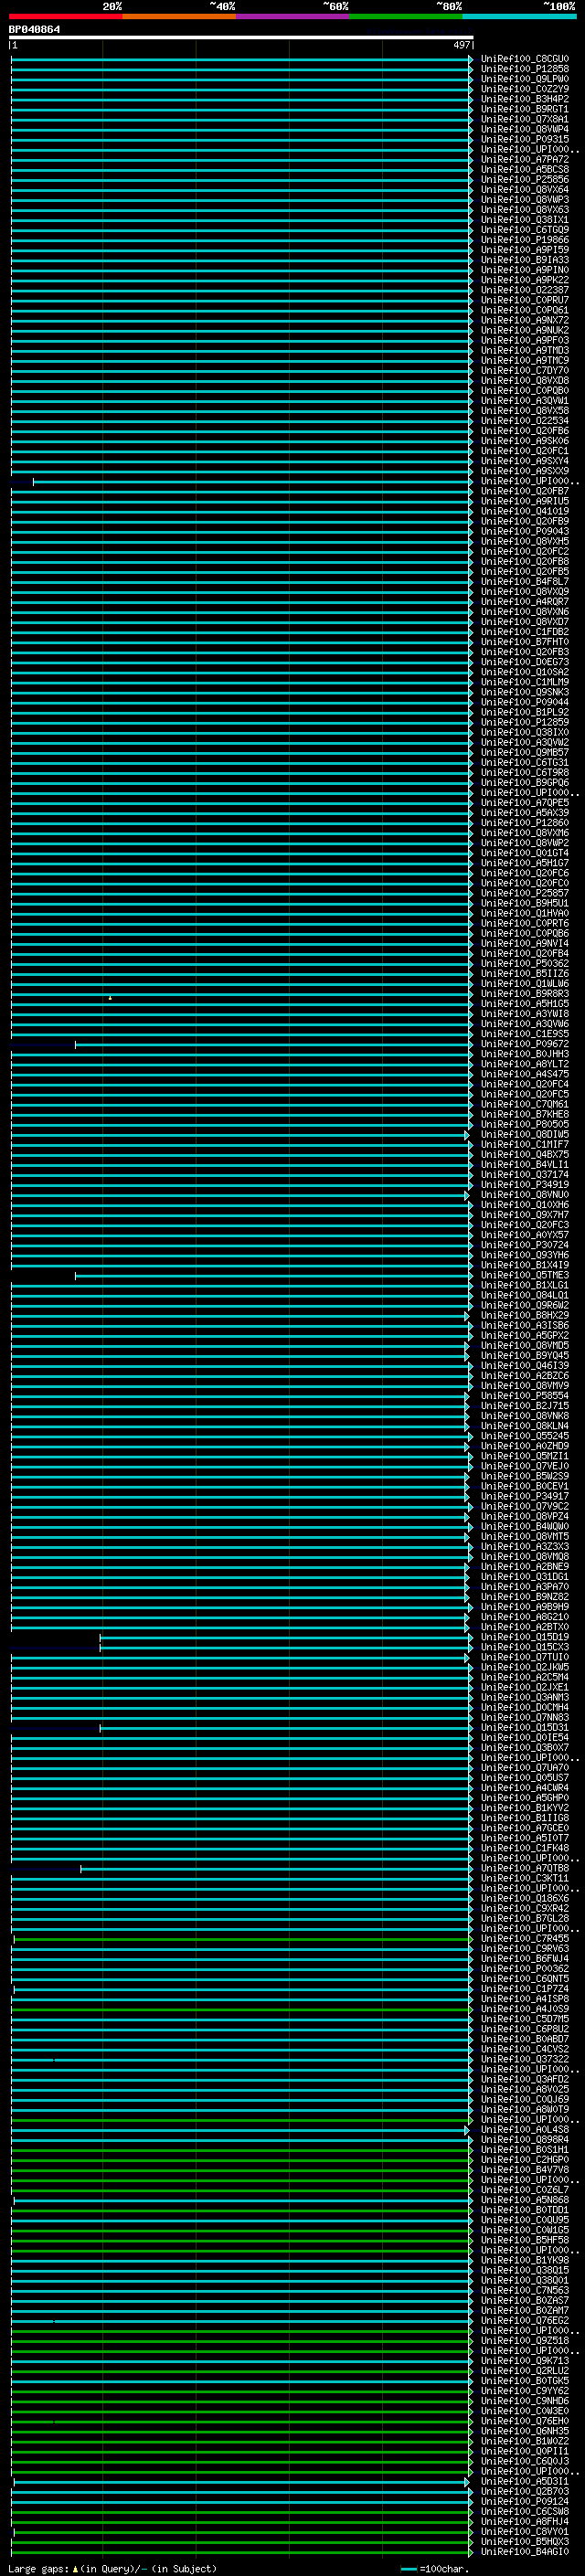Select the UniRef100_C0PRU7 label
585x2576 pixels.
(524, 300)
